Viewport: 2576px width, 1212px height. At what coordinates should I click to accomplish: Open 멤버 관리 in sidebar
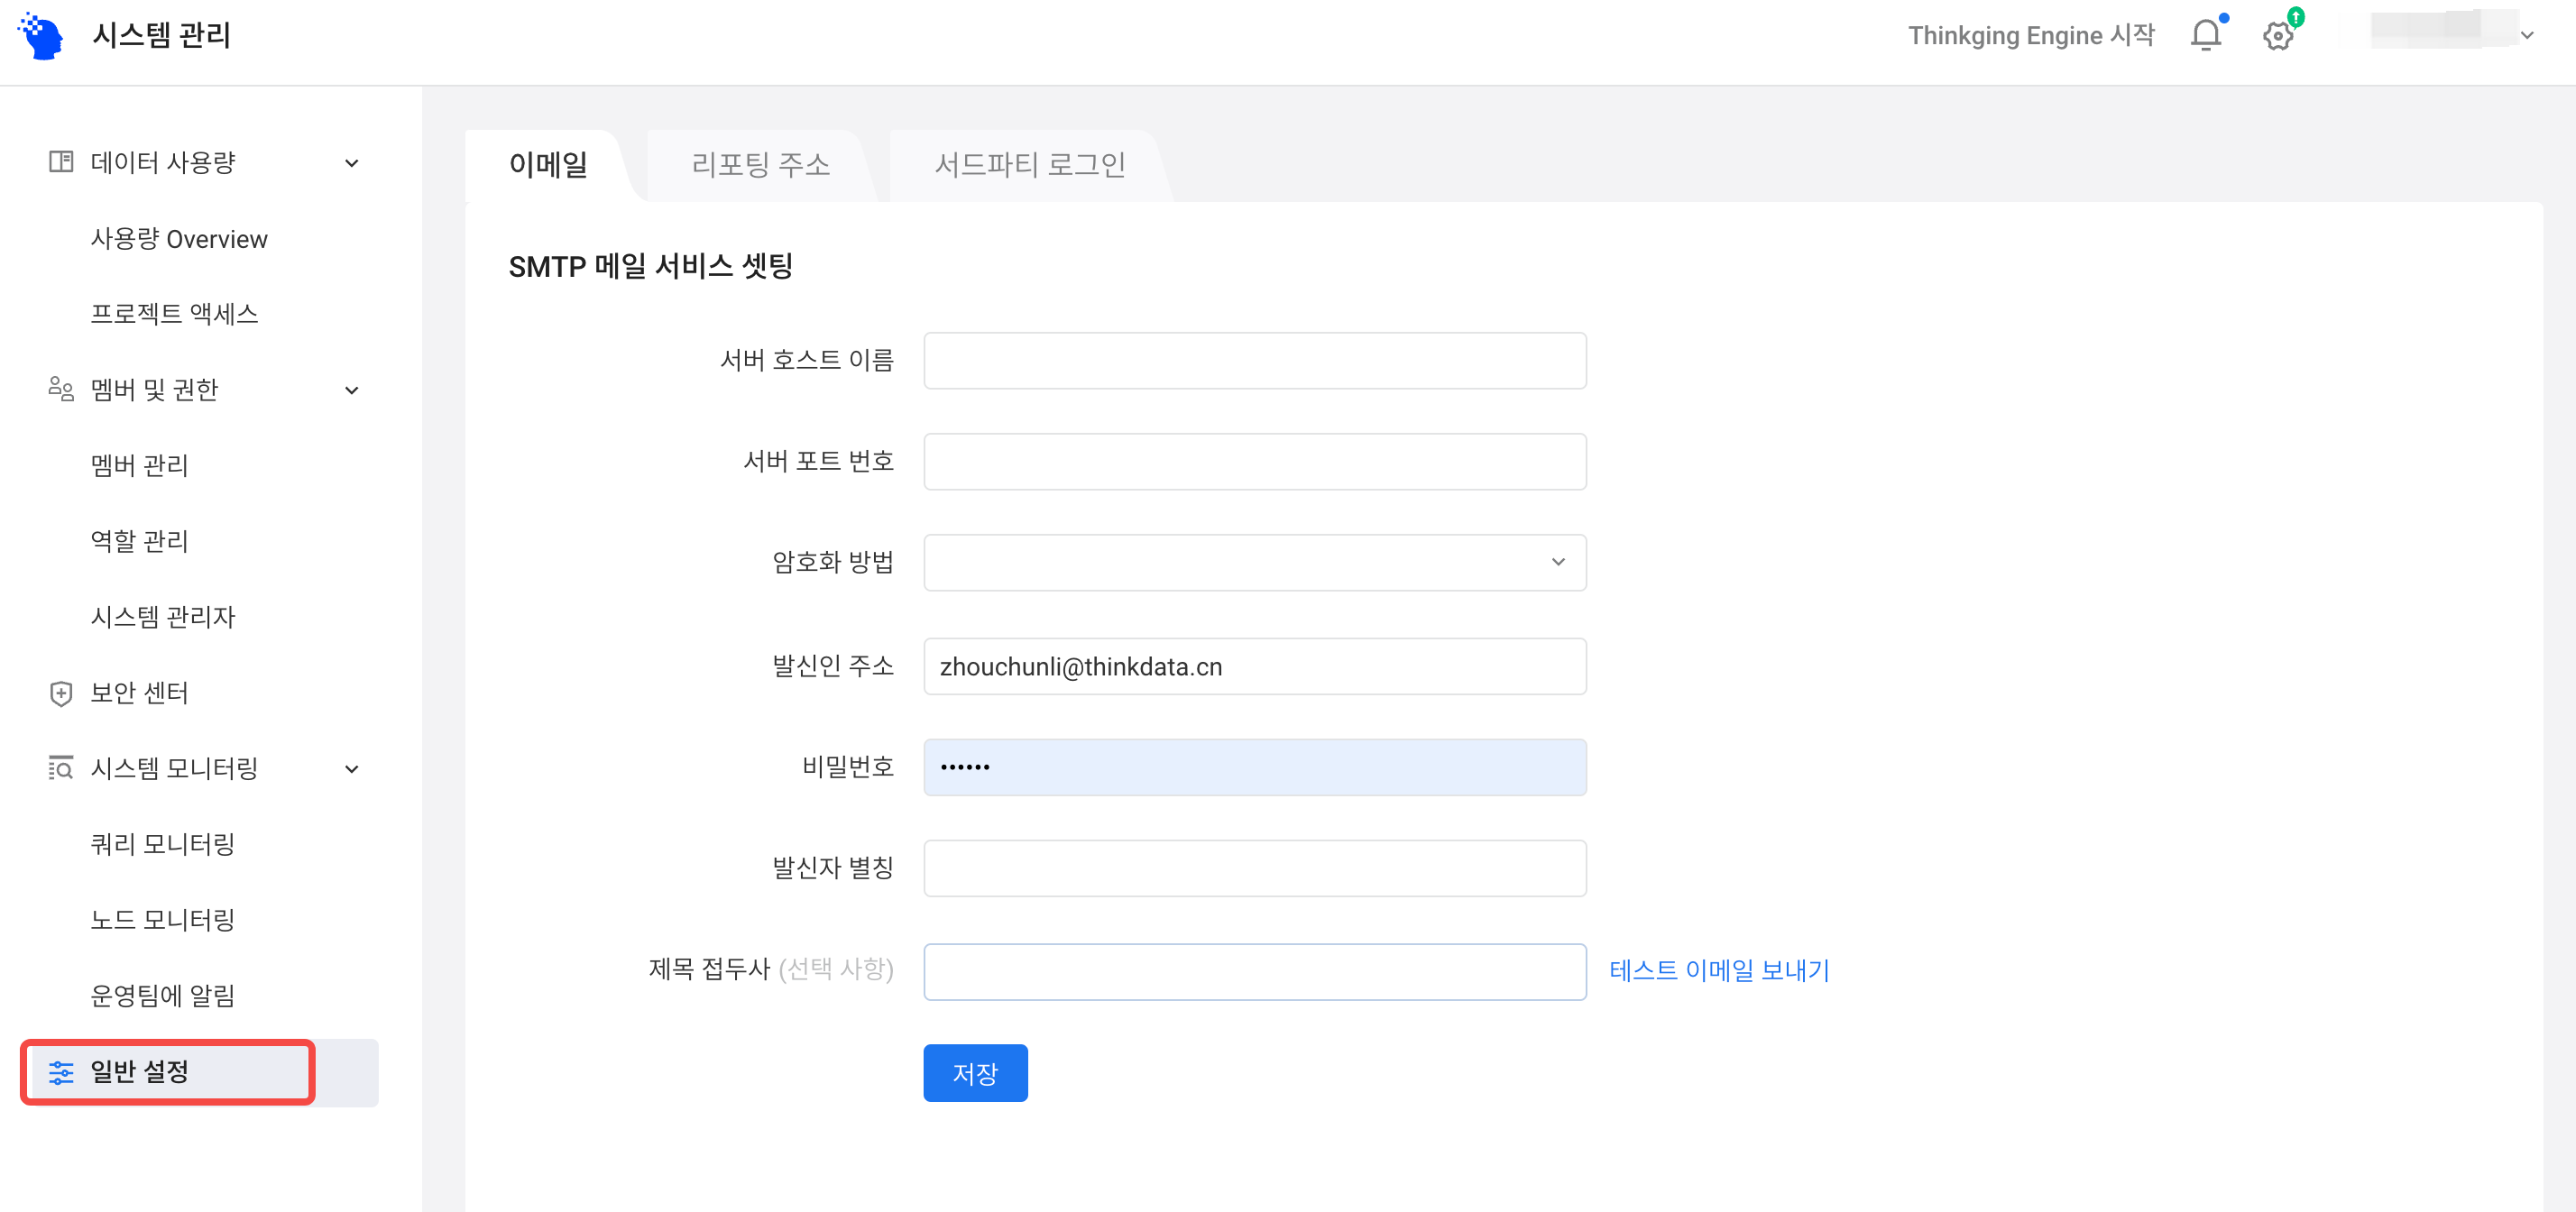pyautogui.click(x=139, y=465)
